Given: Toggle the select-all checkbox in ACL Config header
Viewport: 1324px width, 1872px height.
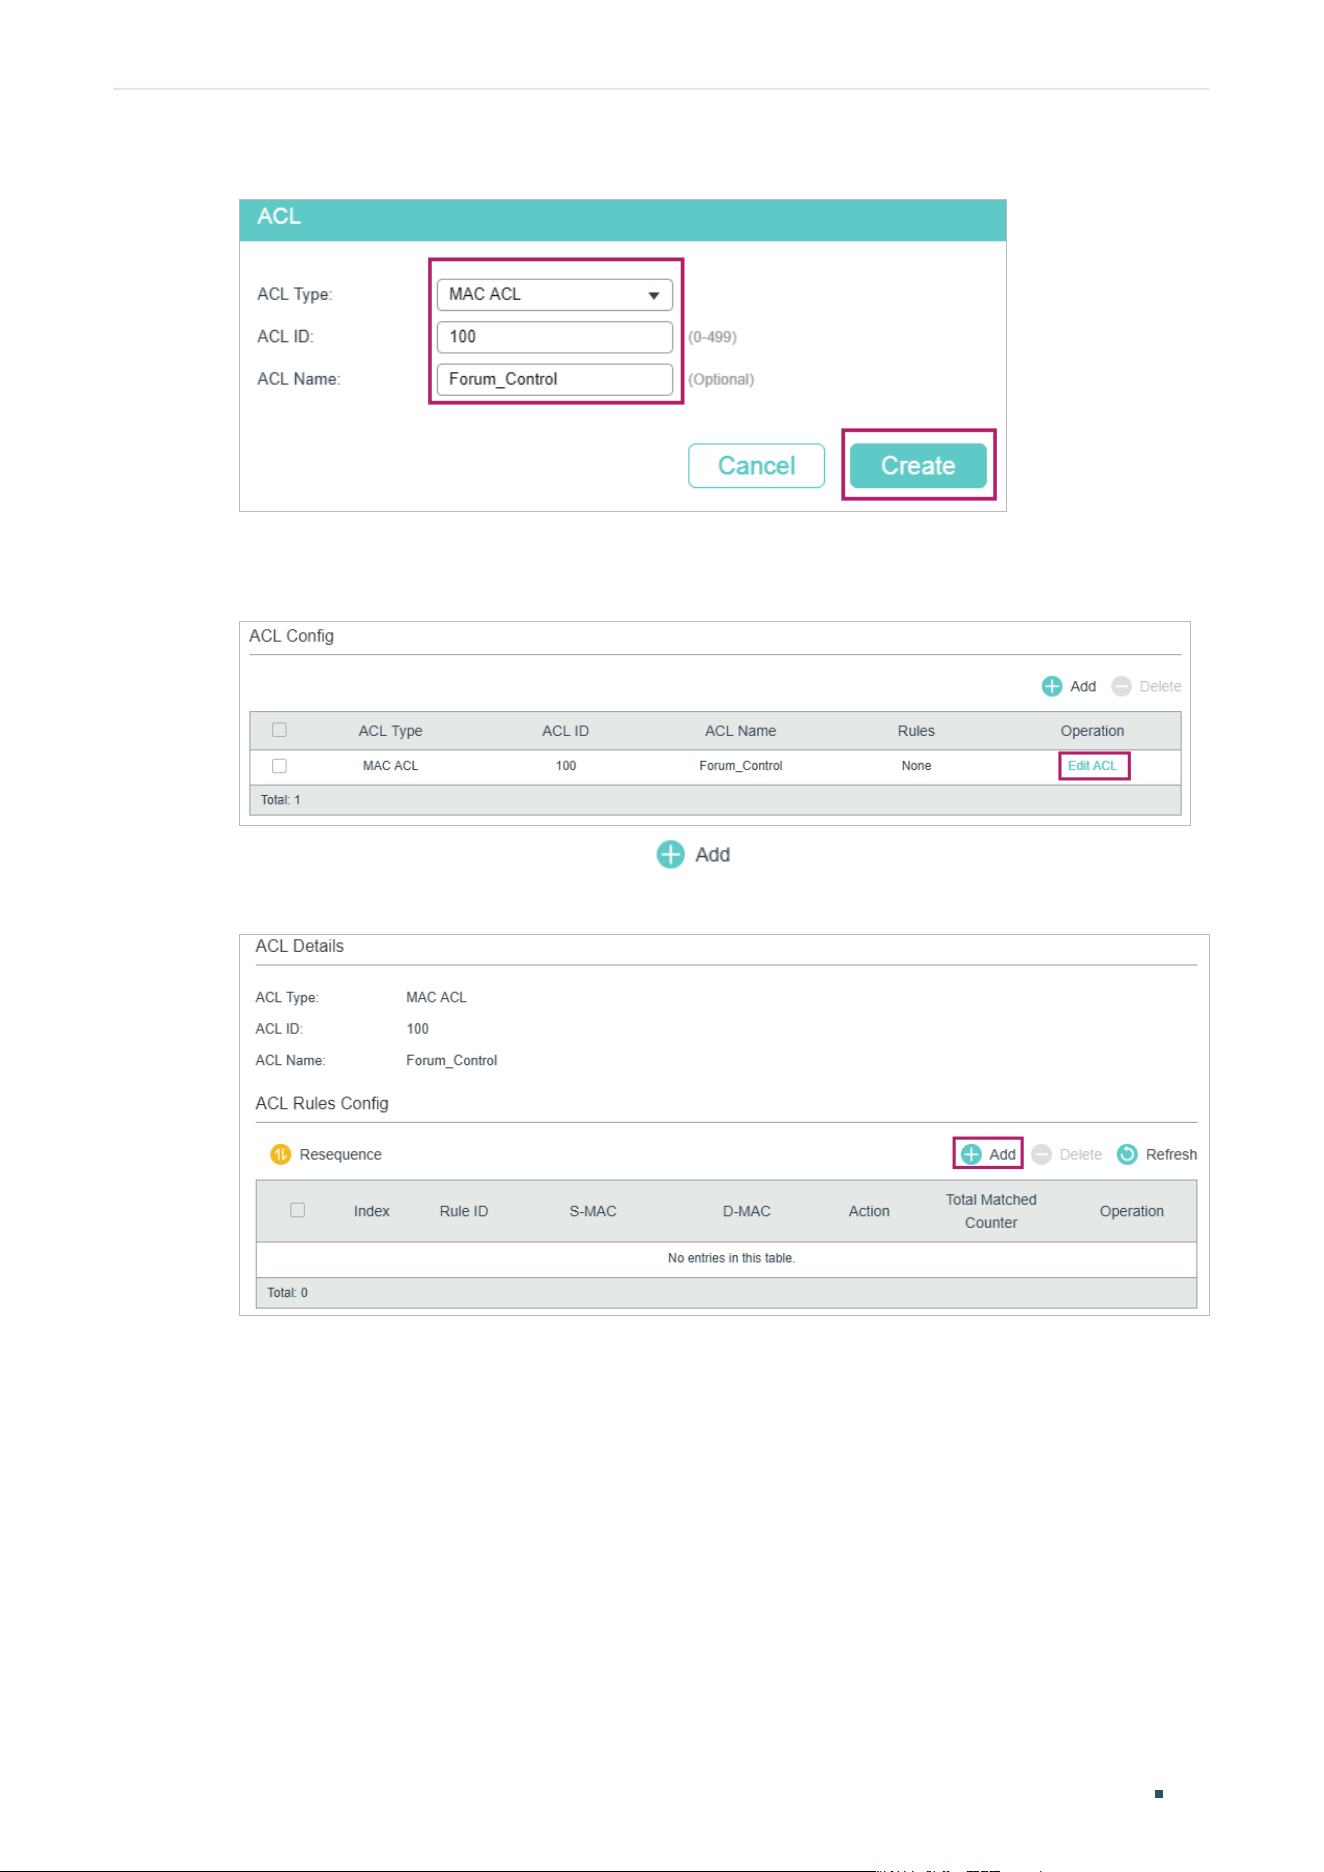Looking at the screenshot, I should [x=279, y=730].
